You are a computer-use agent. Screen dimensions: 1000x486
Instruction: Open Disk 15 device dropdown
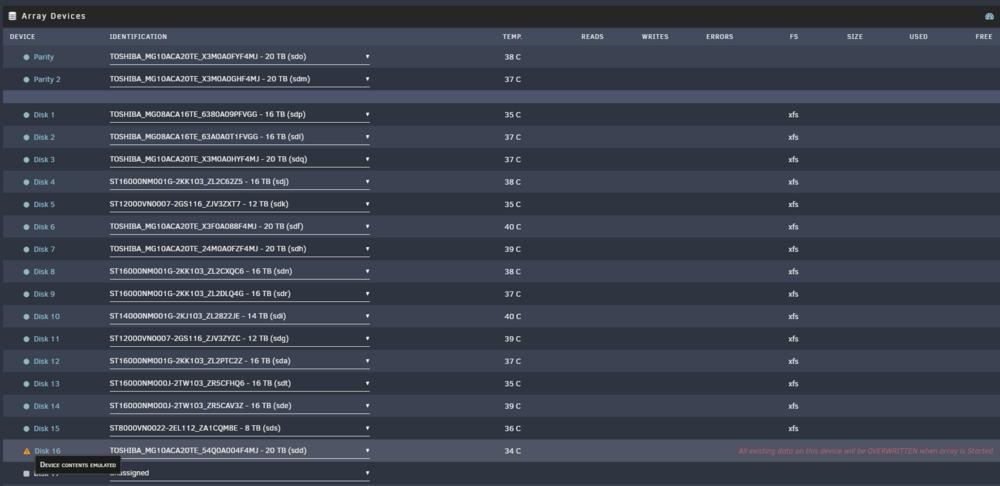(239, 429)
